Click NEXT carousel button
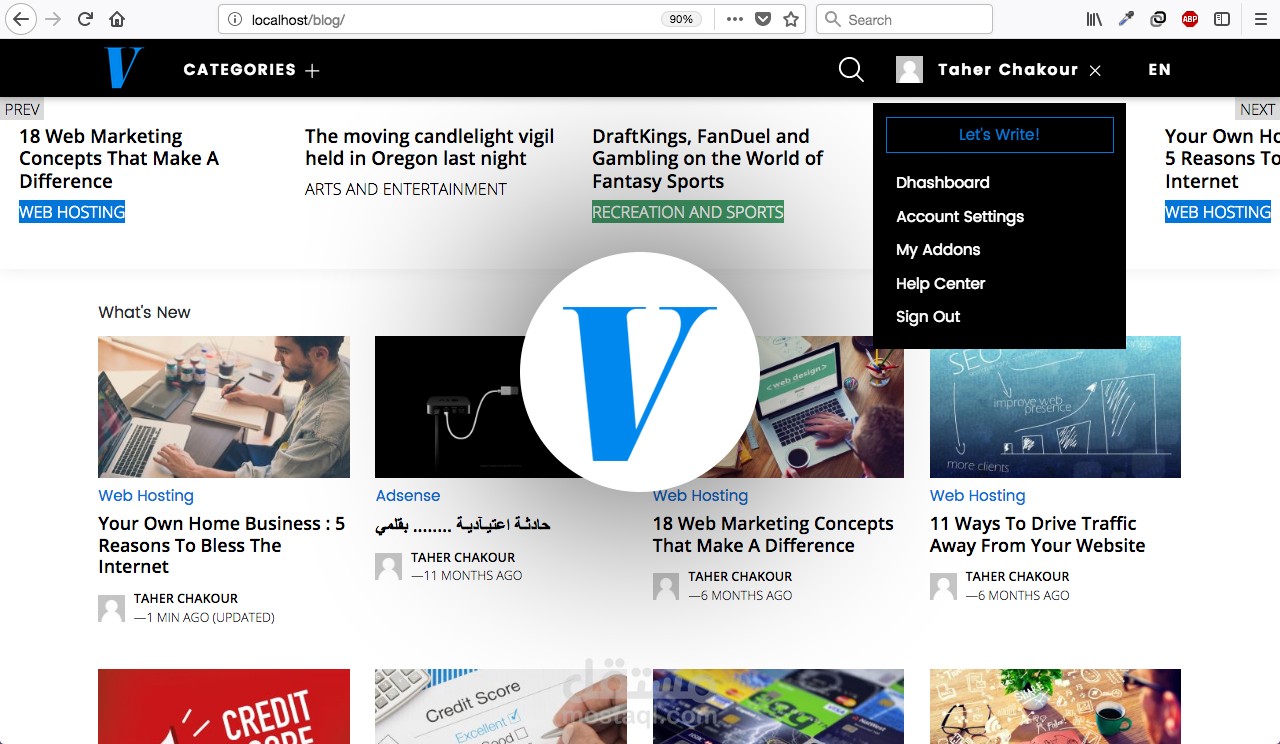The height and width of the screenshot is (744, 1280). (1257, 109)
